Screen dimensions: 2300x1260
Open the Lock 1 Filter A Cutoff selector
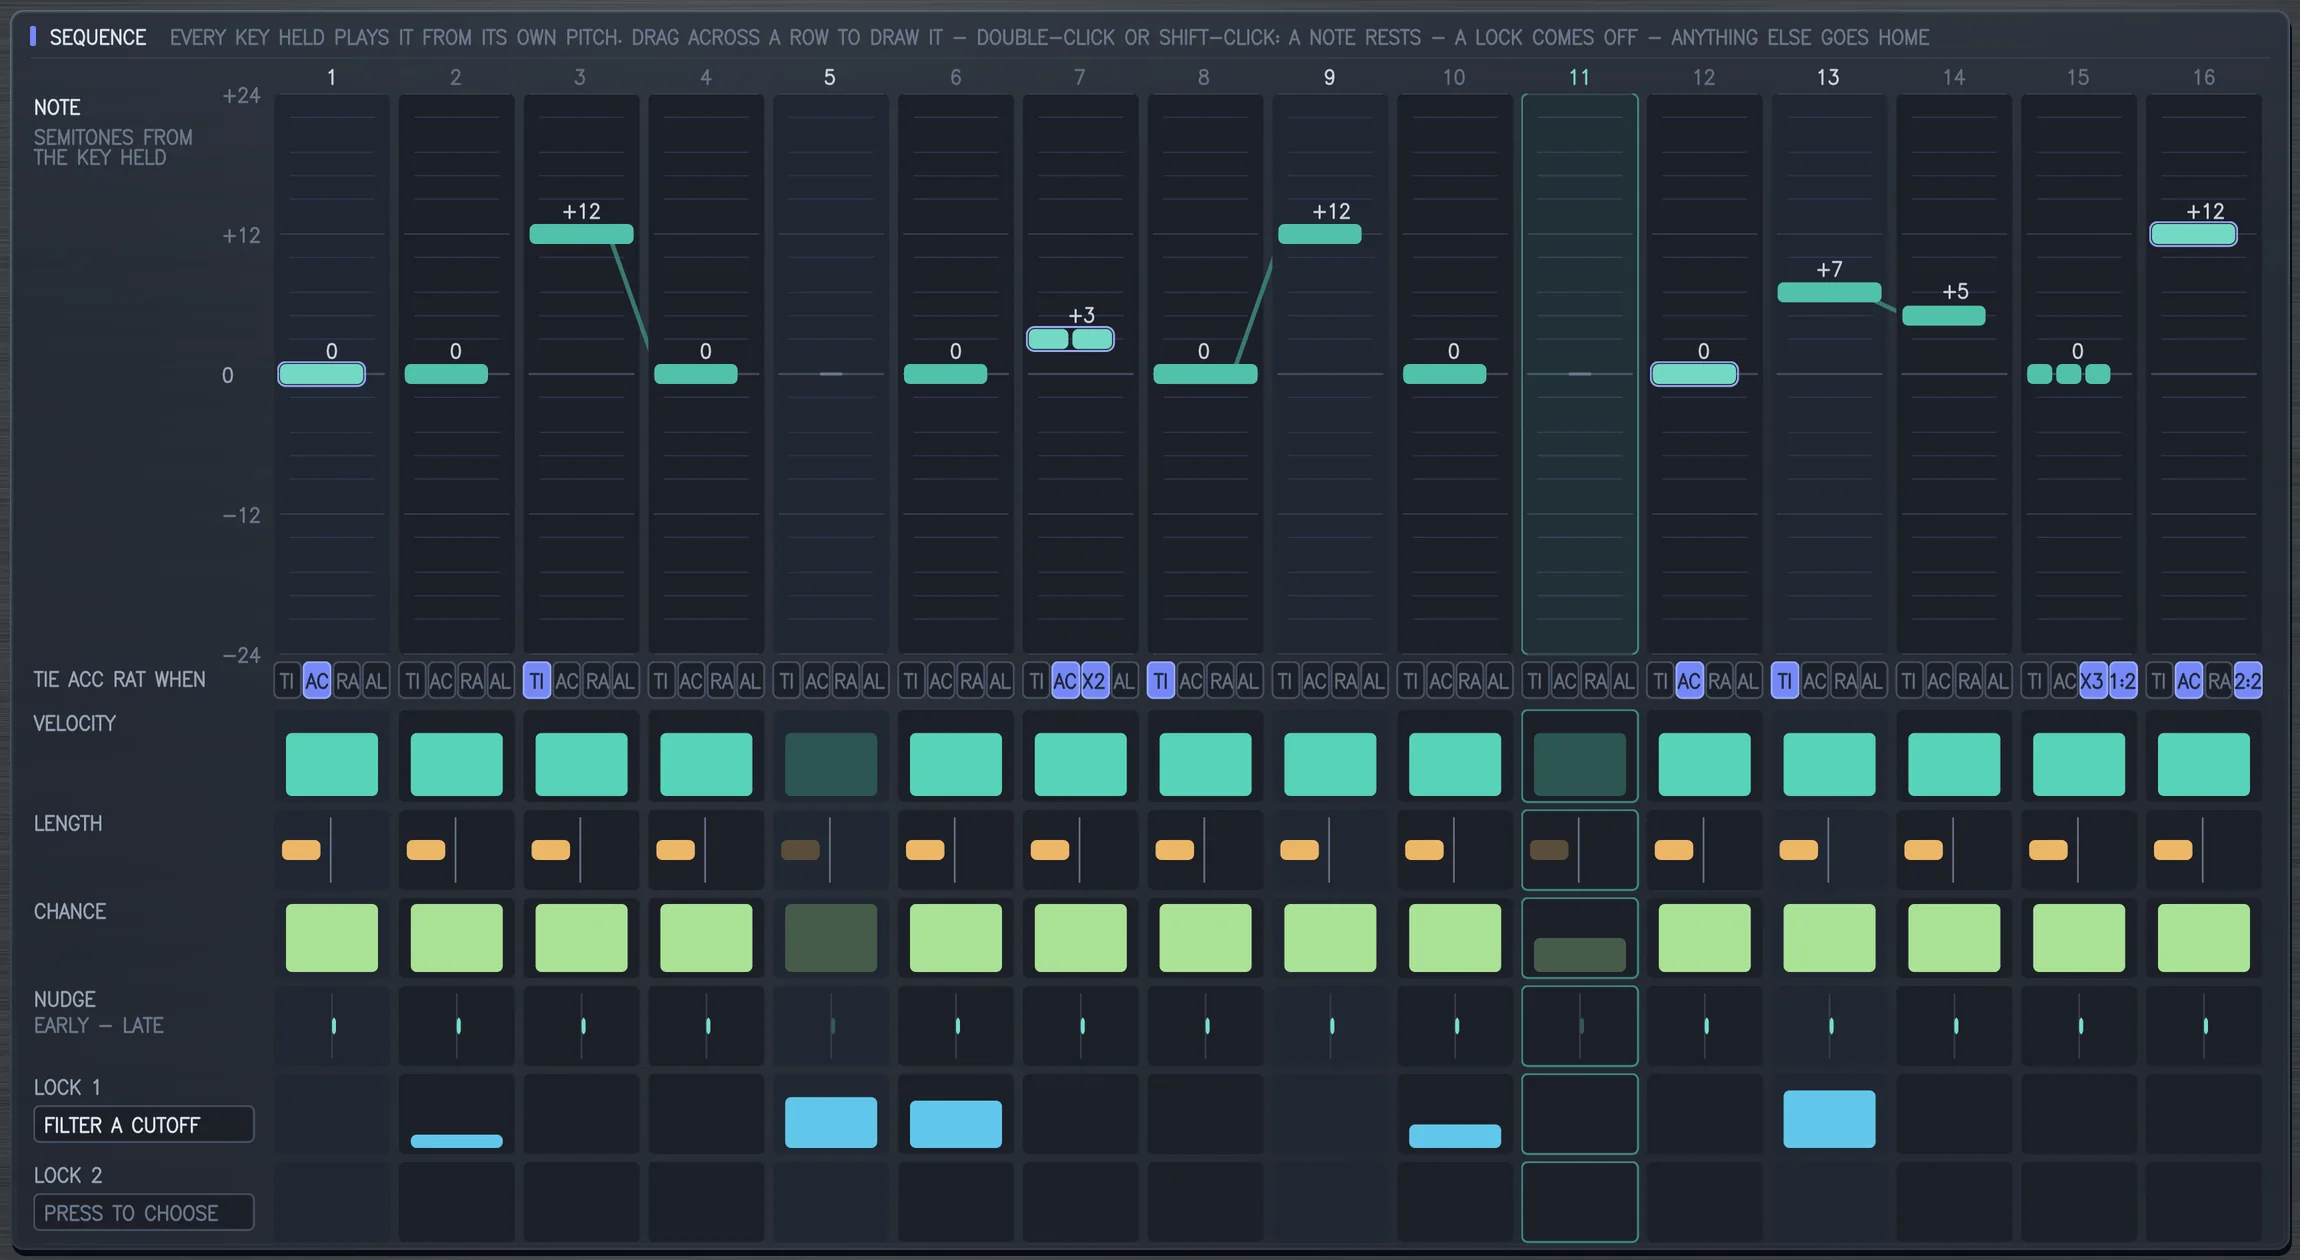pyautogui.click(x=144, y=1124)
